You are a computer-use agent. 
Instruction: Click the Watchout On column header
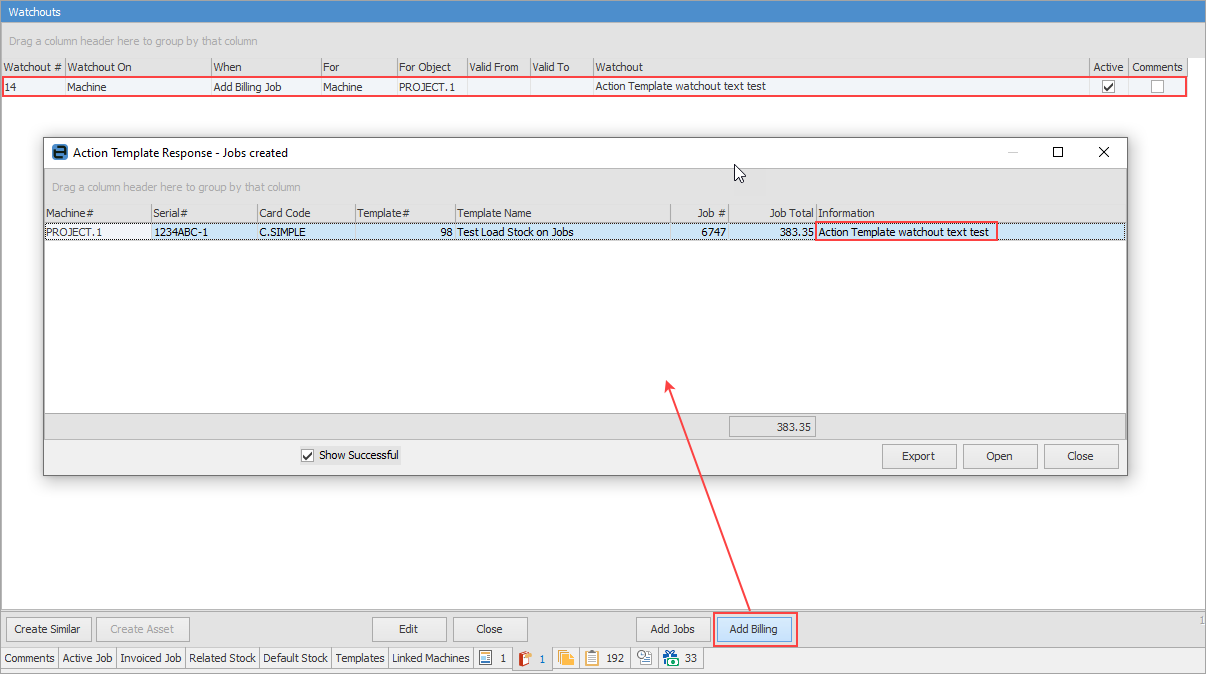pos(137,67)
